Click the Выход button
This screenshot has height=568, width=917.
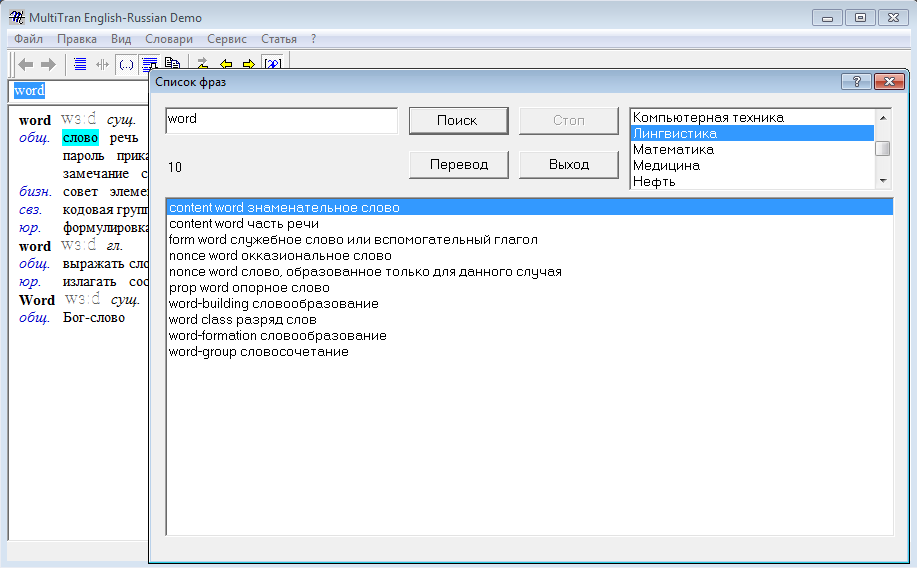568,164
